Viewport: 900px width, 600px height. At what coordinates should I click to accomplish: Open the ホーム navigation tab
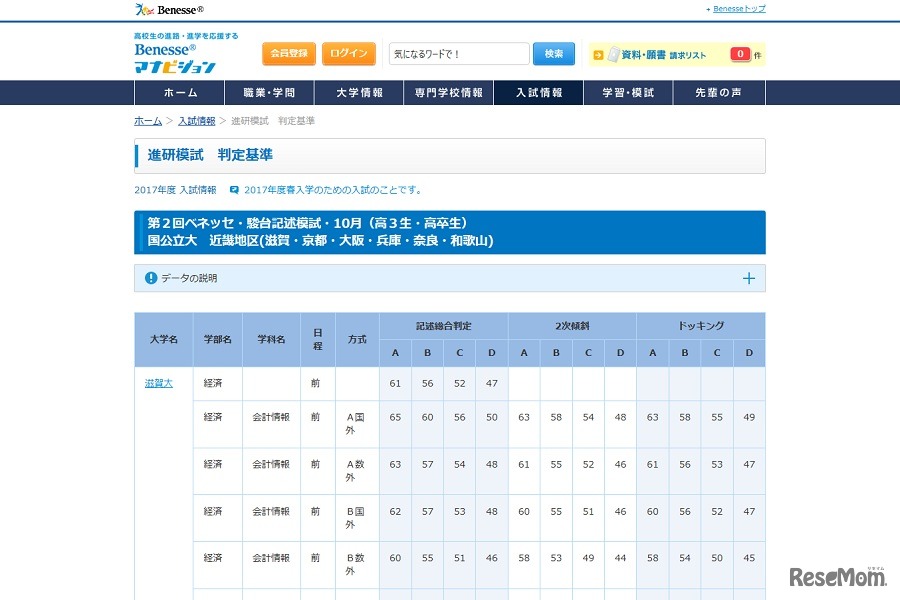pyautogui.click(x=180, y=93)
